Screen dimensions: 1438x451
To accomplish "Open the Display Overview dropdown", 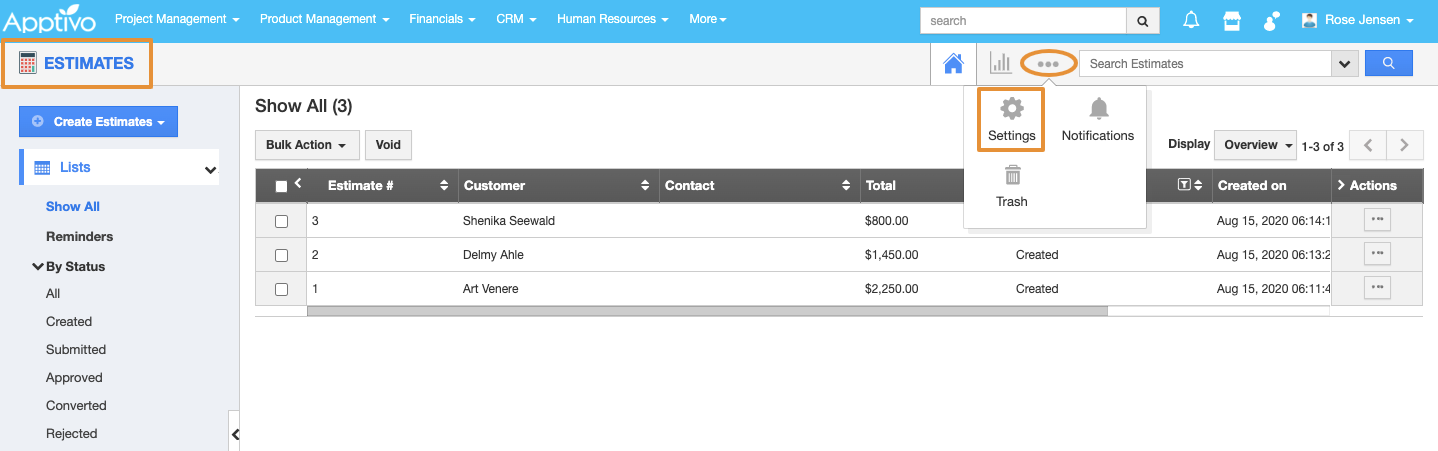I will [1255, 145].
